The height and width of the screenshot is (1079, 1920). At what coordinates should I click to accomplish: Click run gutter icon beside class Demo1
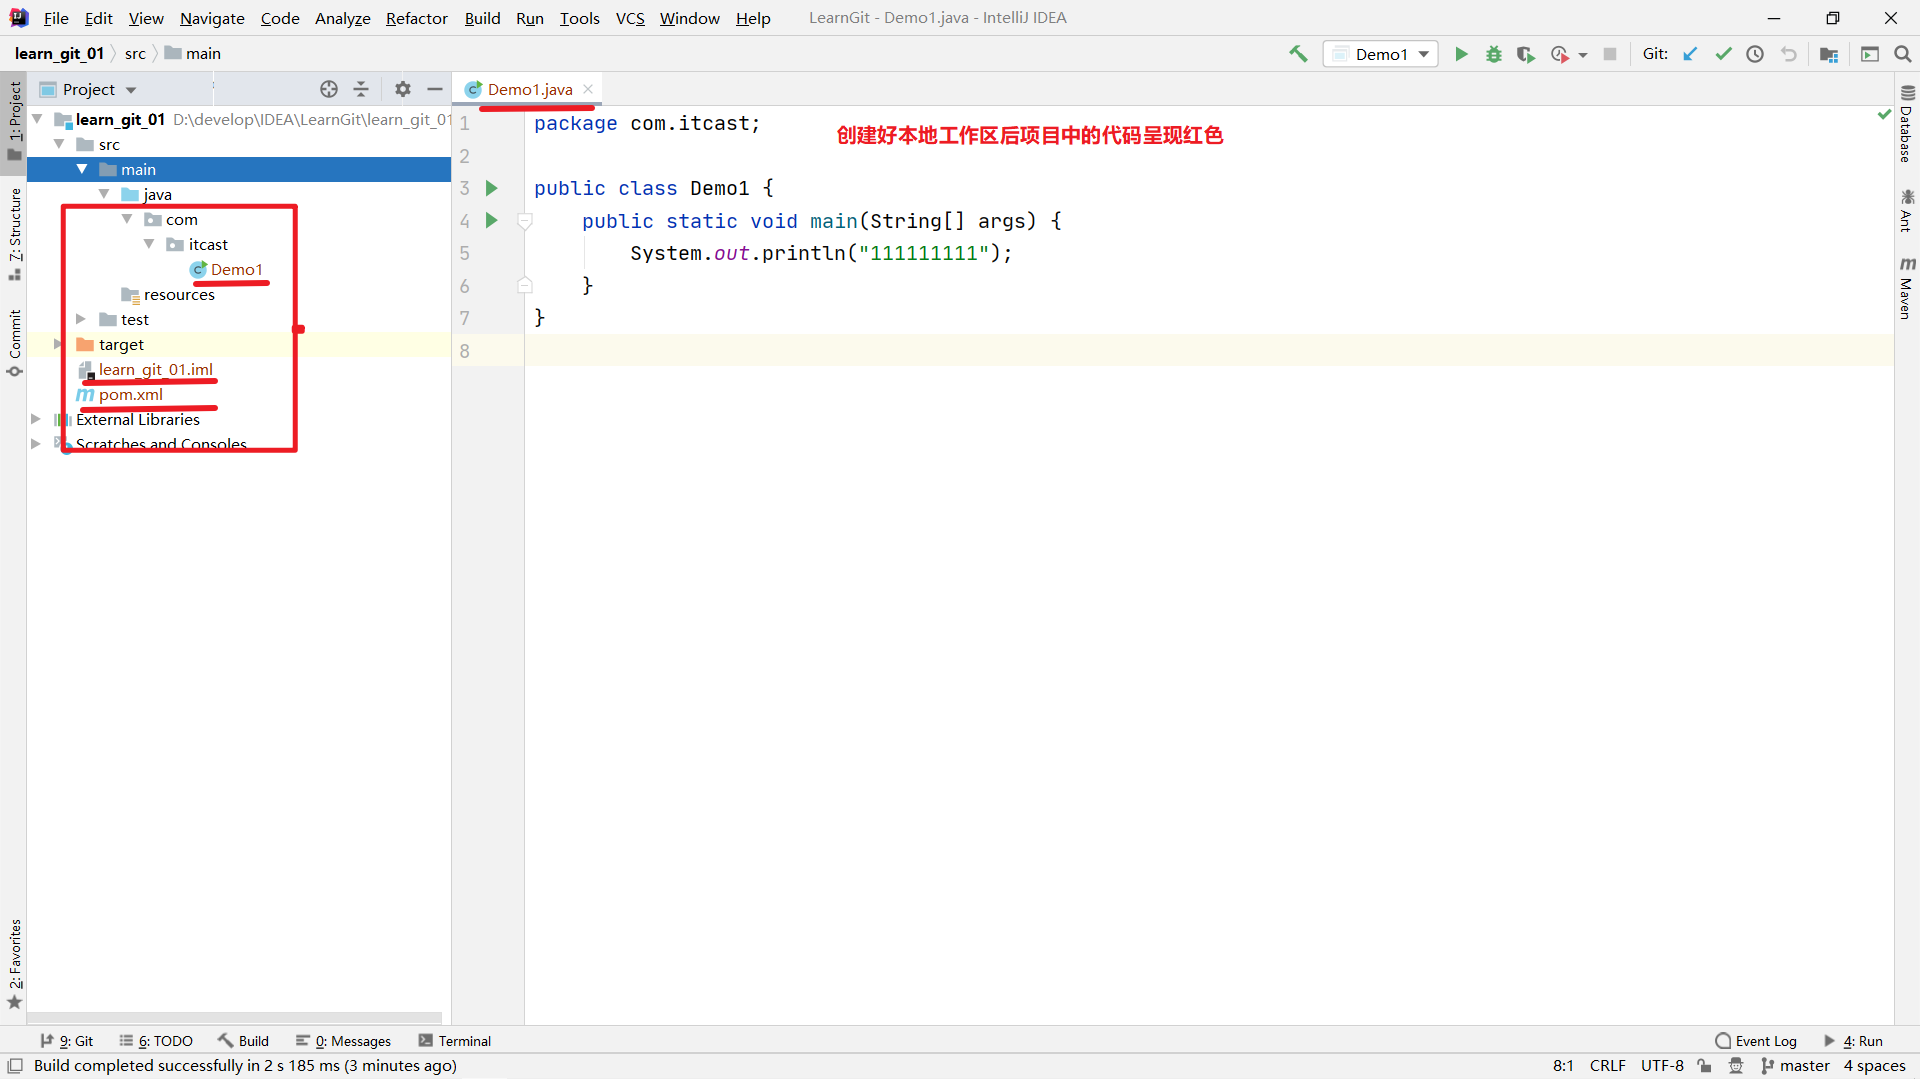(491, 188)
